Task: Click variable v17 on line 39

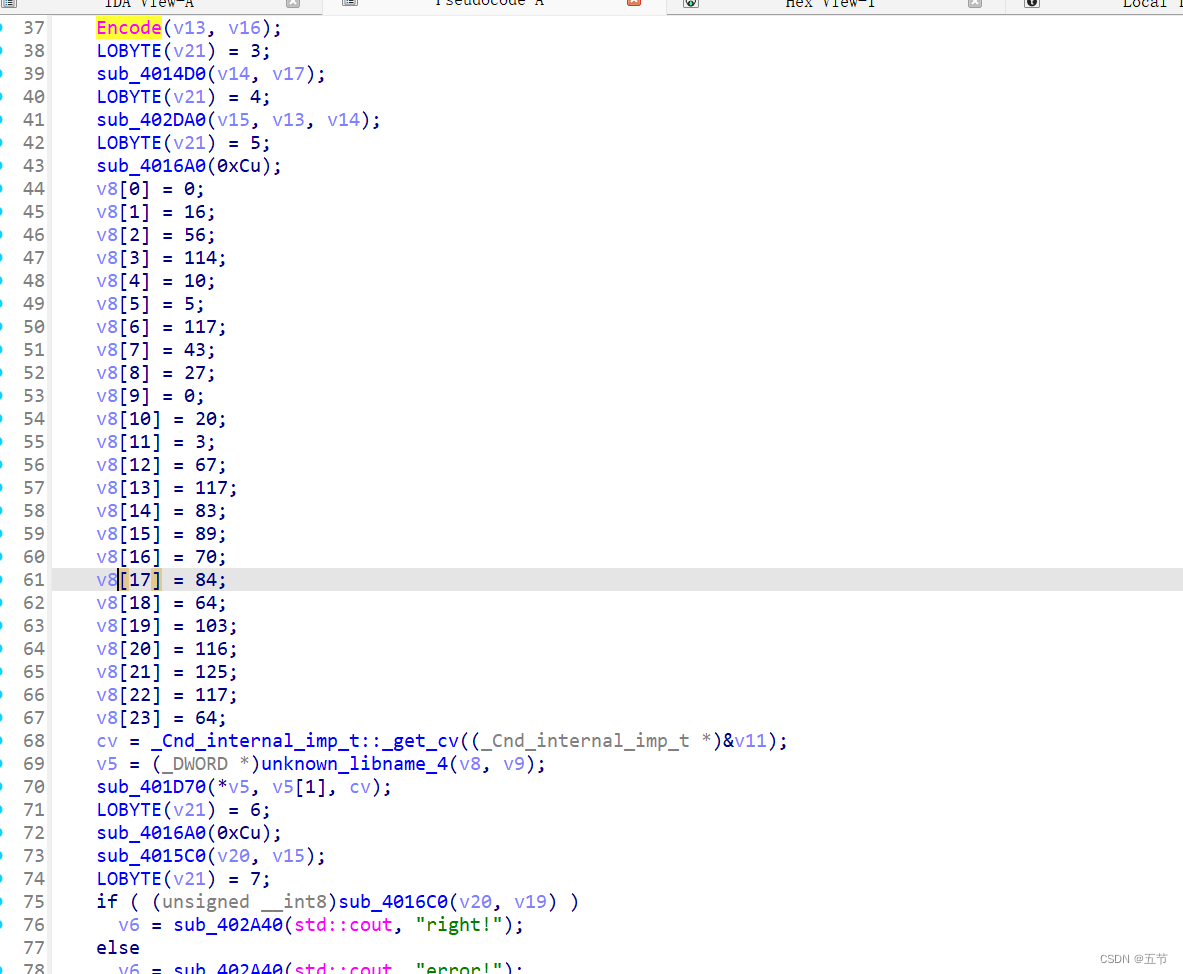Action: click(288, 74)
